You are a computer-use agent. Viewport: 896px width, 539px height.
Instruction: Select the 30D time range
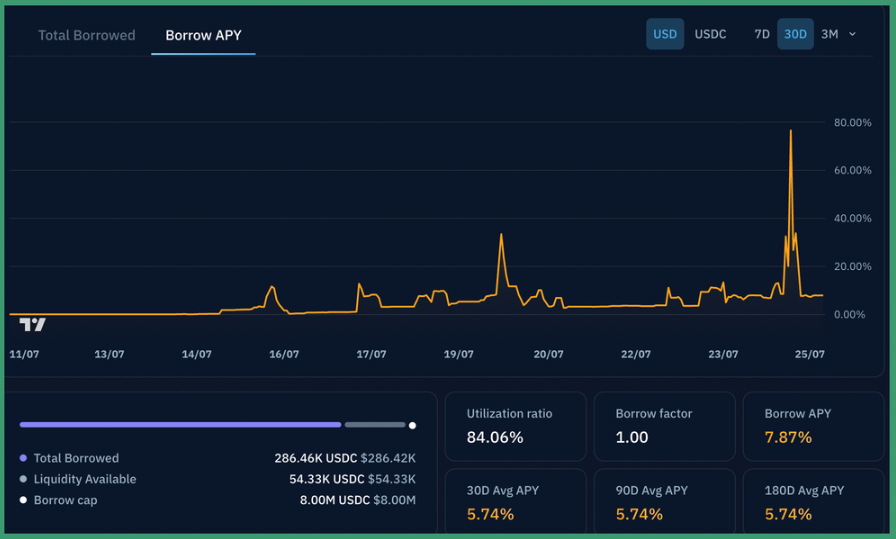795,34
